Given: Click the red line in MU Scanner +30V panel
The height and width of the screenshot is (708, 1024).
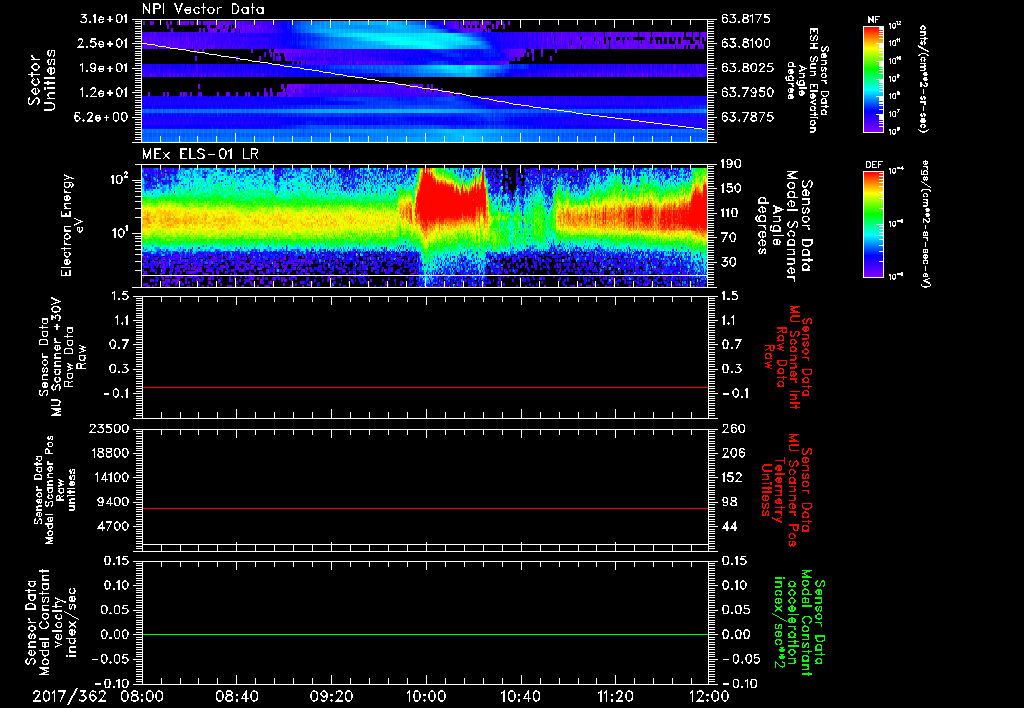Looking at the screenshot, I should coord(424,387).
